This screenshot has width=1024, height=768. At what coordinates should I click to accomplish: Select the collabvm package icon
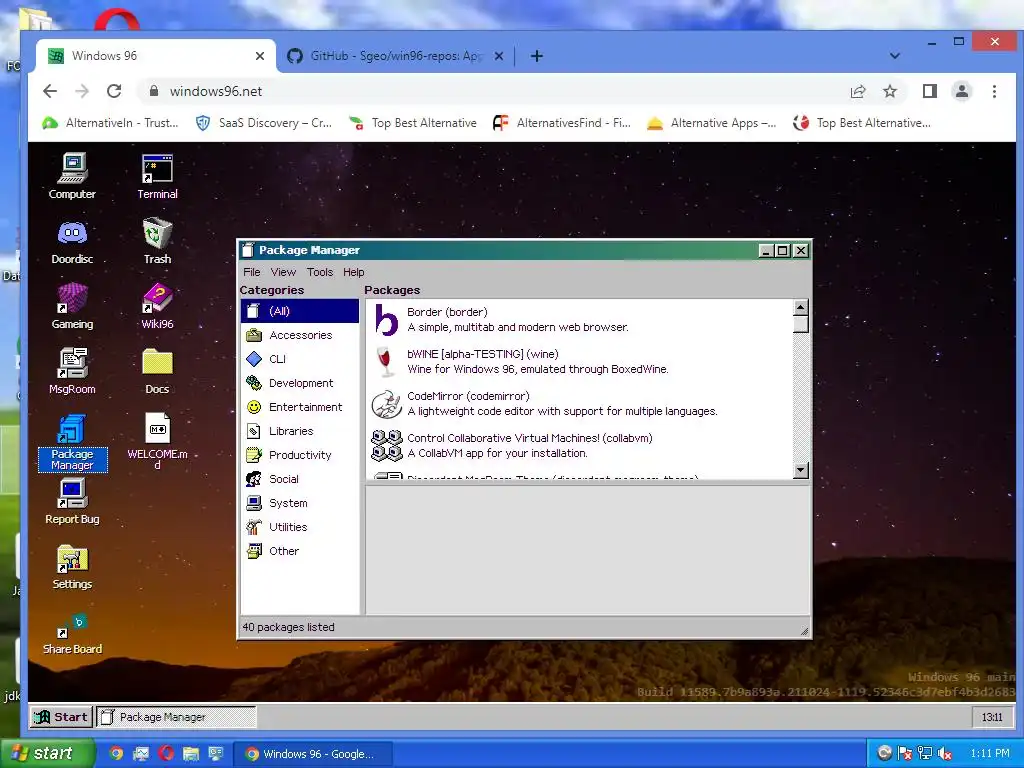[387, 445]
